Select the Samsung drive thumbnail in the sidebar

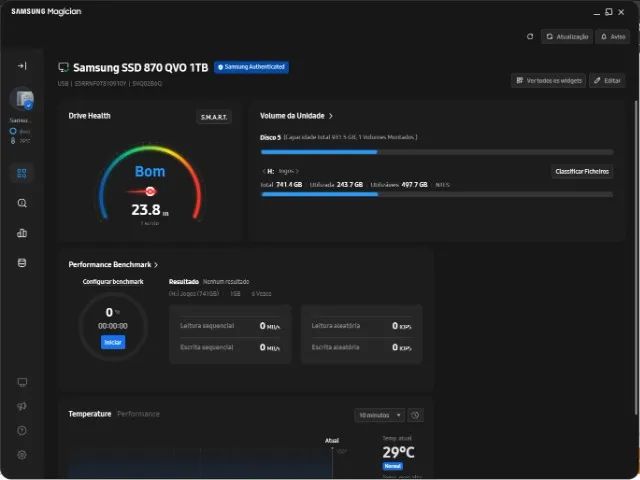pos(22,99)
